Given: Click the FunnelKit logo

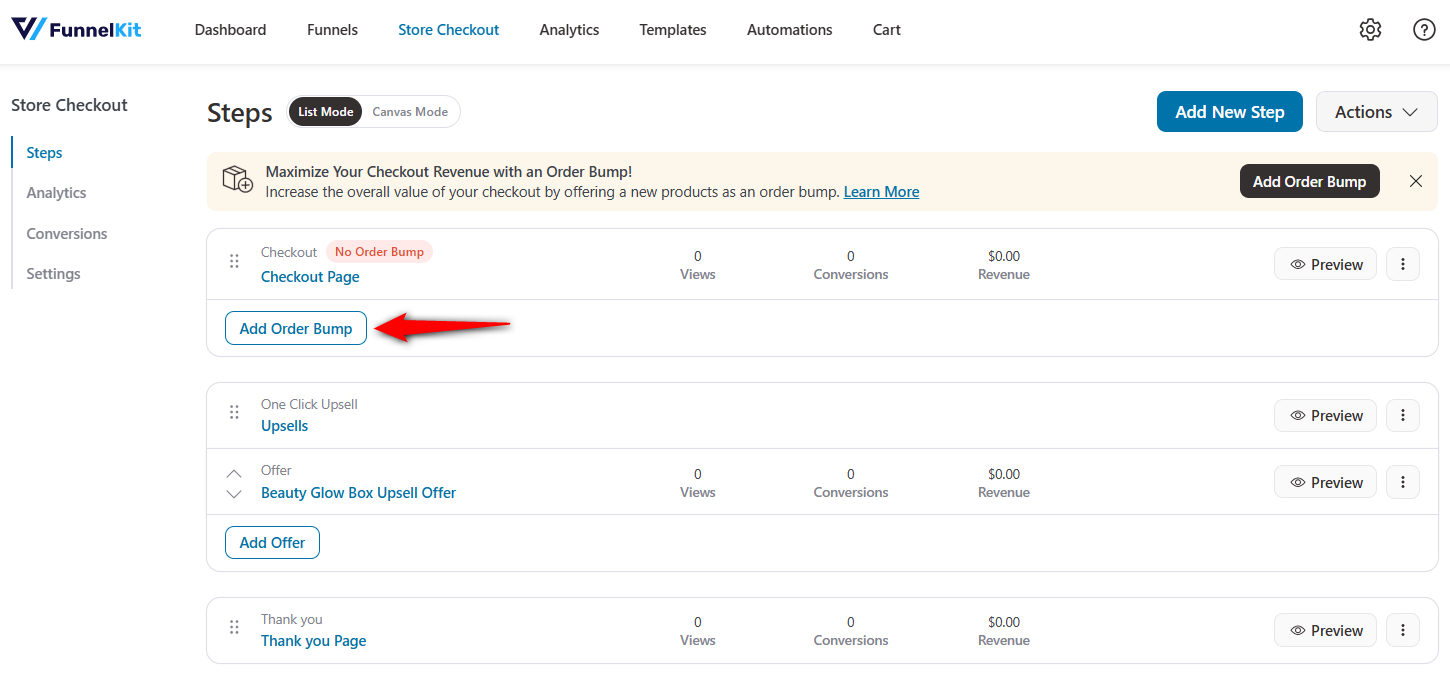Looking at the screenshot, I should 75,29.
